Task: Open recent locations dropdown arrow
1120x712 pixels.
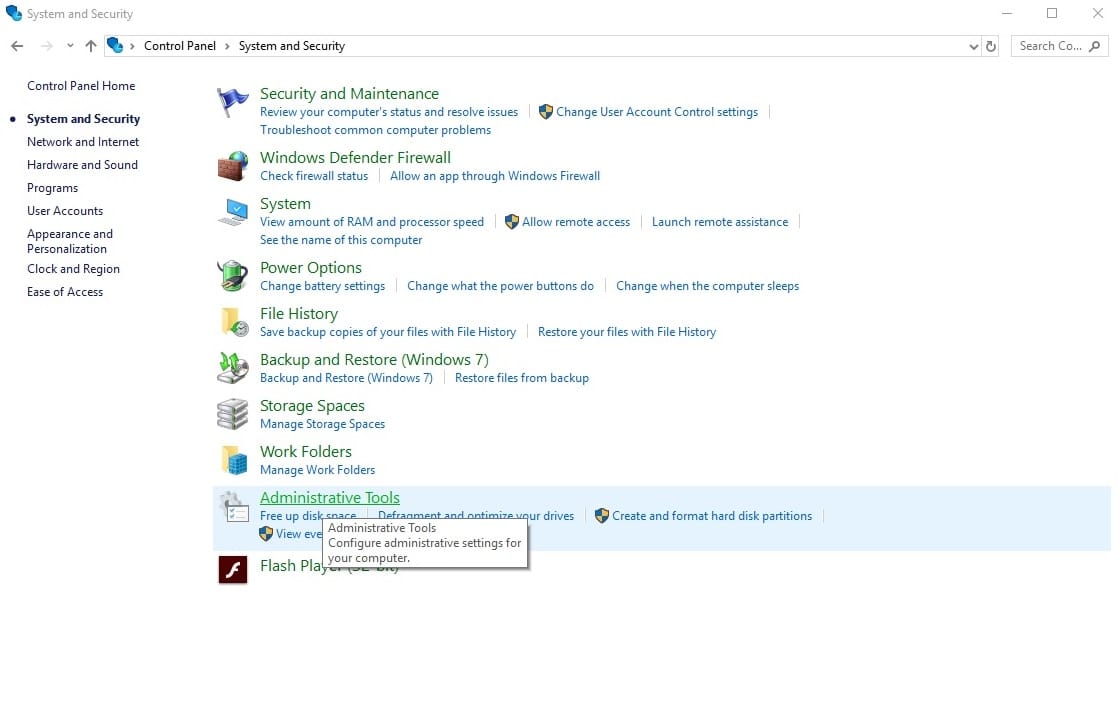Action: pos(70,46)
